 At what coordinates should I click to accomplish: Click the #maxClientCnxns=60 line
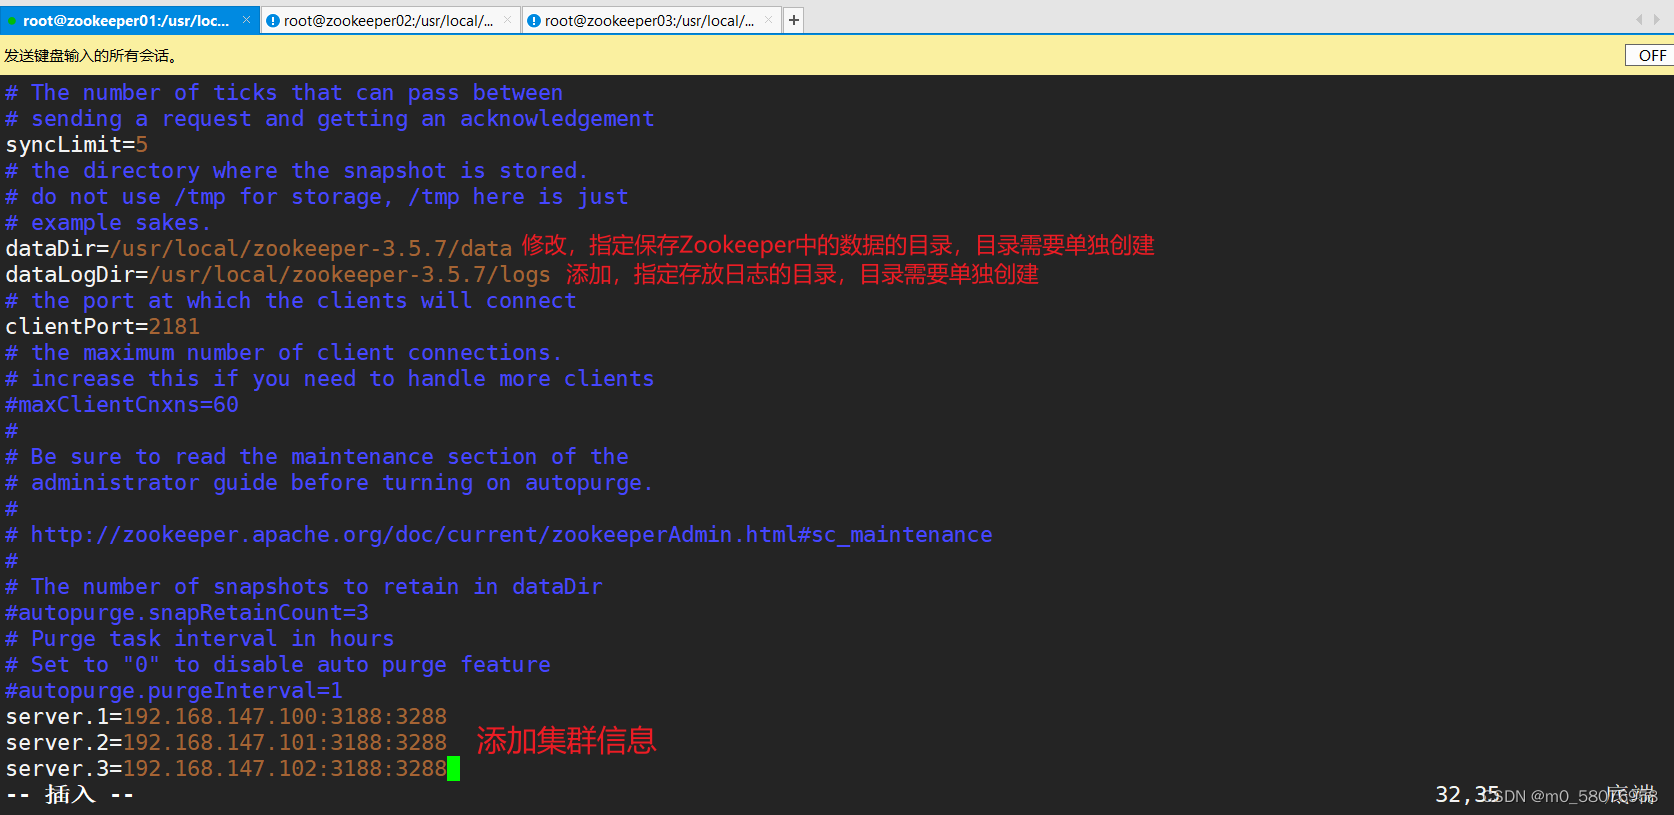[x=122, y=405]
